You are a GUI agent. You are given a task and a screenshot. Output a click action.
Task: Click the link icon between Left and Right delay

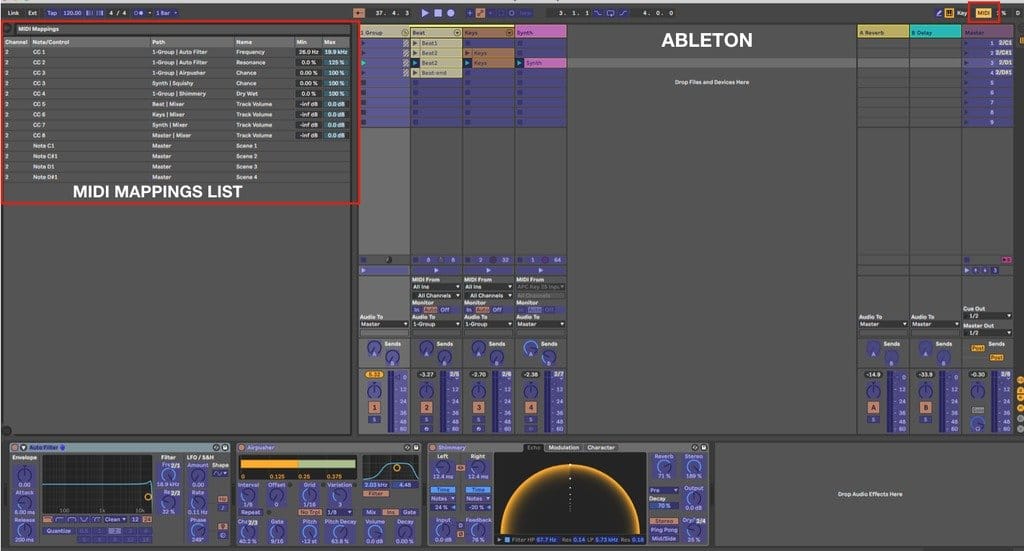coord(460,467)
